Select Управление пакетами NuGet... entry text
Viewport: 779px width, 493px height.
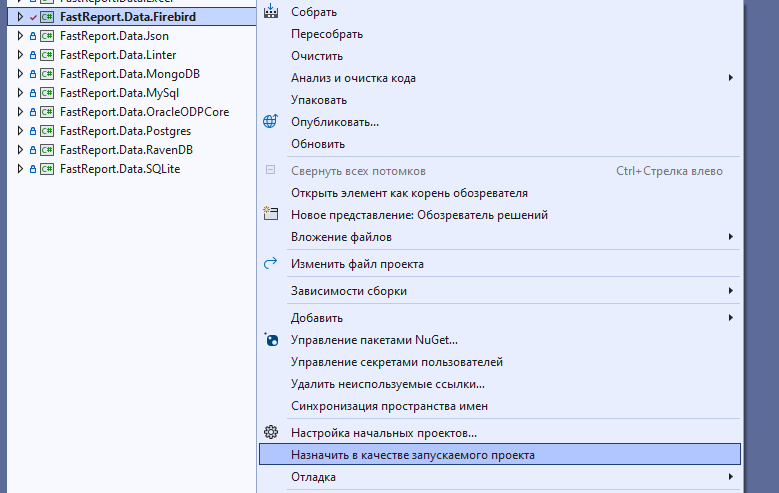pyautogui.click(x=374, y=340)
